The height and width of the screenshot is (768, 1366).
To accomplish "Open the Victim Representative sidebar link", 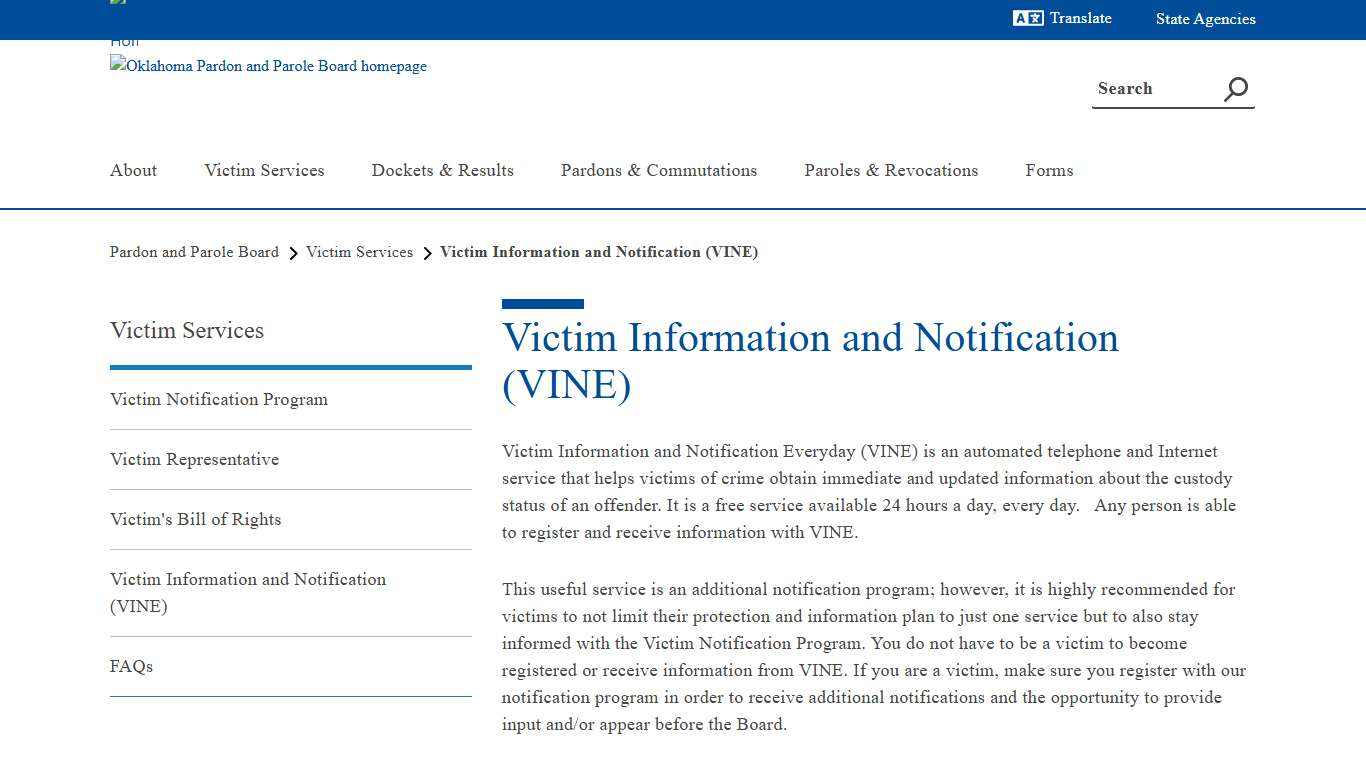I will coord(194,459).
